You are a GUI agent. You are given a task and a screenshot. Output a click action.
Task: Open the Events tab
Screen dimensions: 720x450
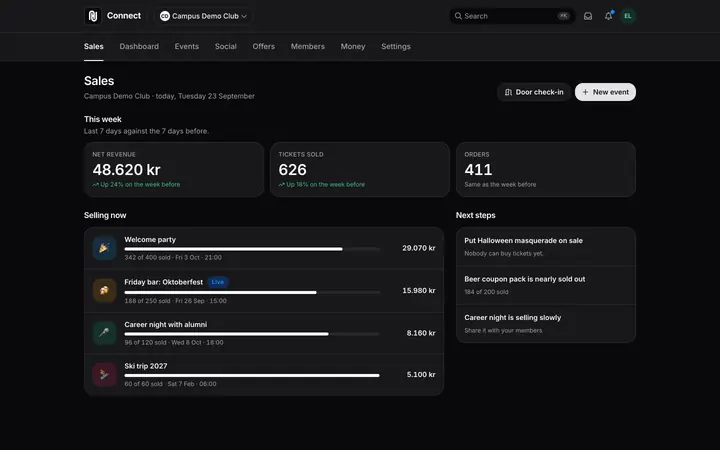pos(186,46)
